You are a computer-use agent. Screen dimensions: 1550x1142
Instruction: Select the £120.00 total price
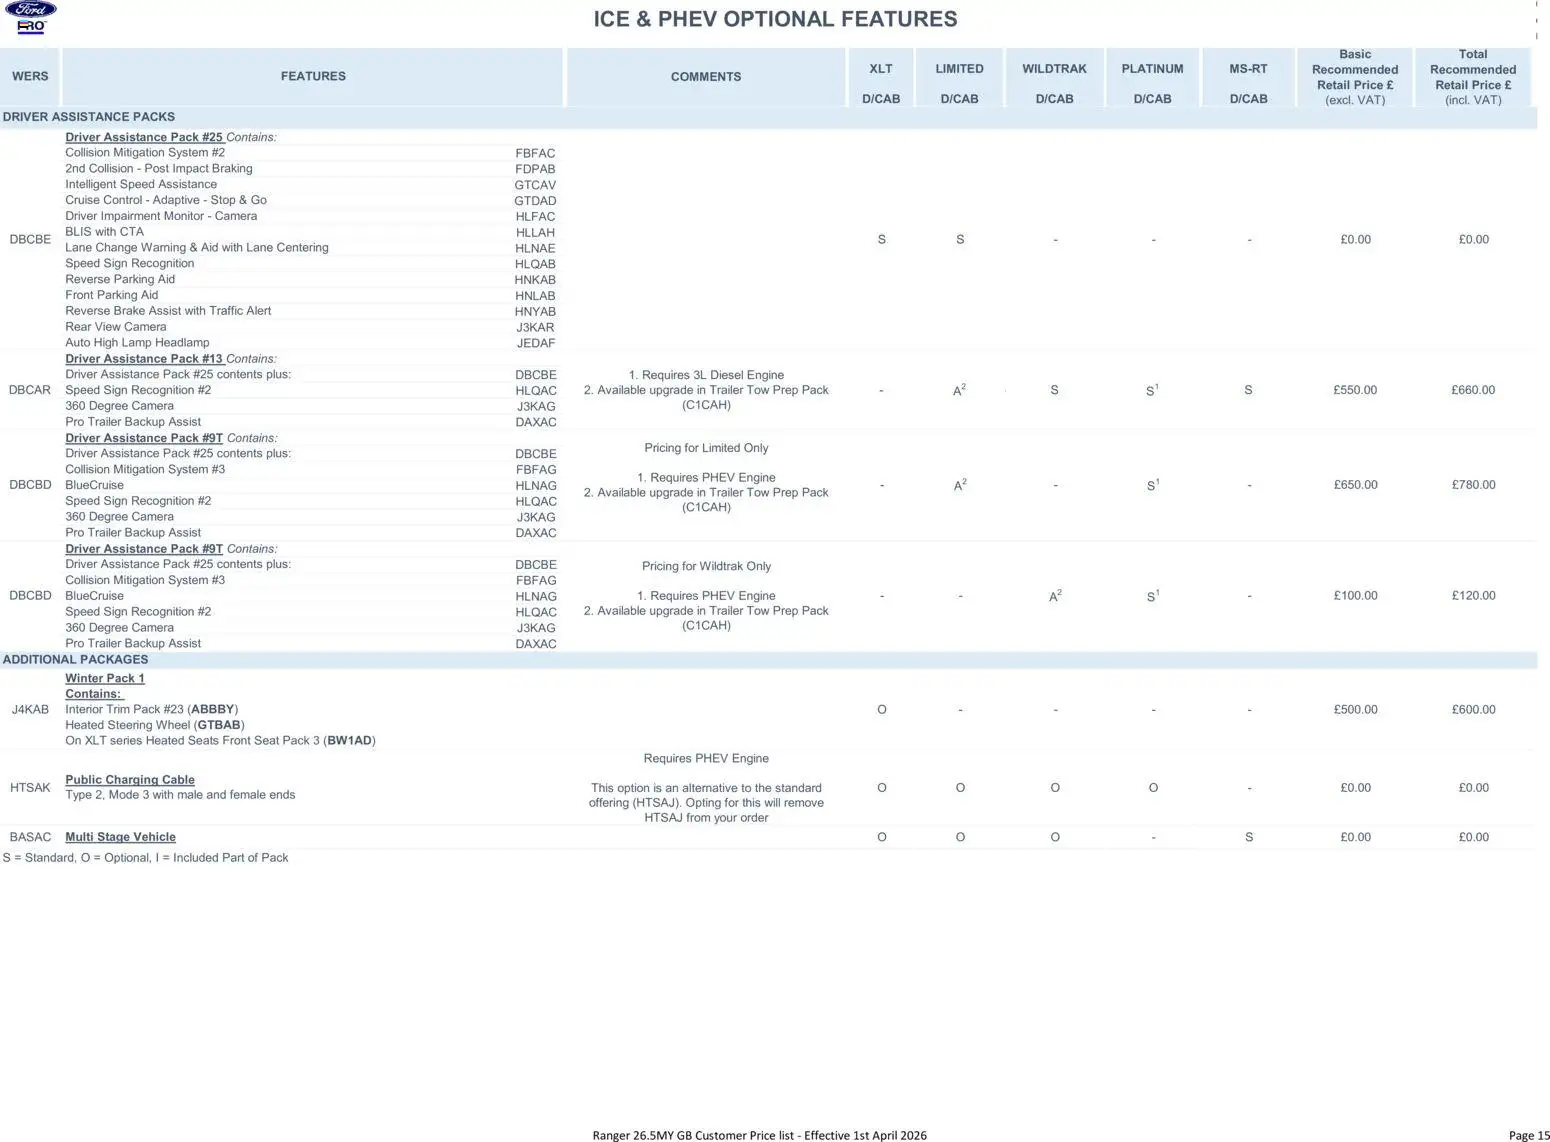pos(1473,596)
